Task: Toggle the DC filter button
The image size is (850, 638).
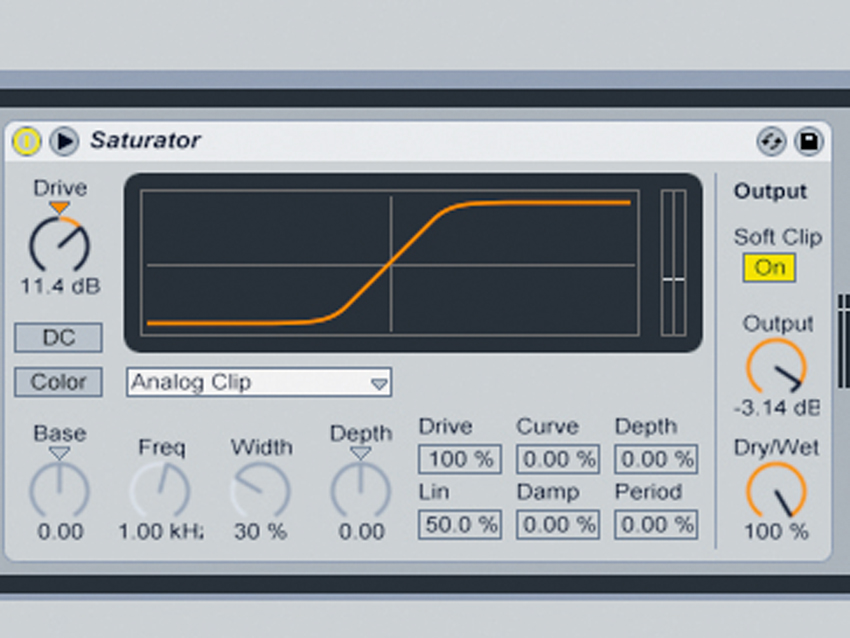Action: [57, 338]
